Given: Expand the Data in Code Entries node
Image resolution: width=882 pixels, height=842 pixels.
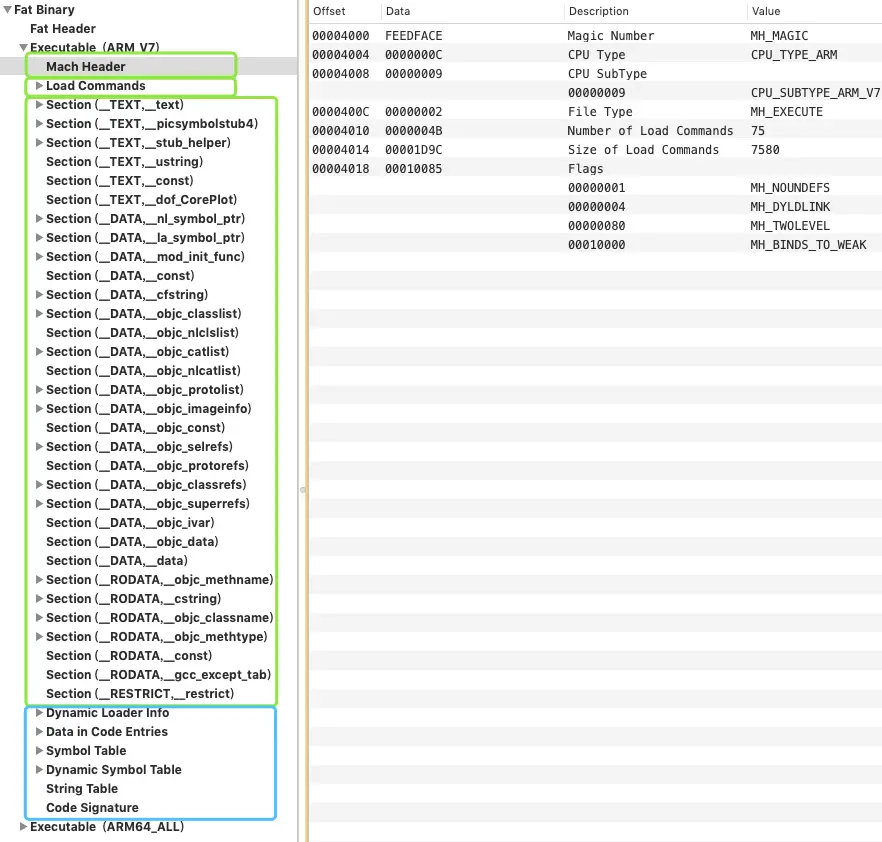Looking at the screenshot, I should click(39, 732).
